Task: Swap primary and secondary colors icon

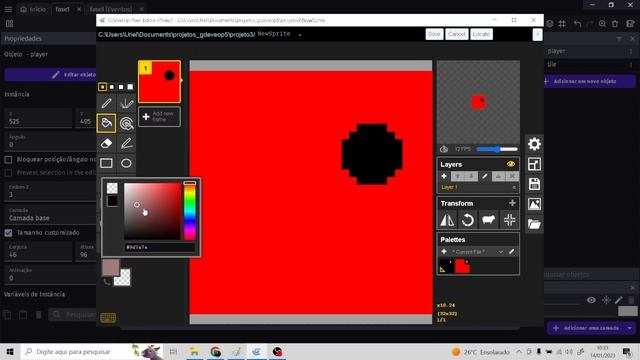Action: click(107, 282)
